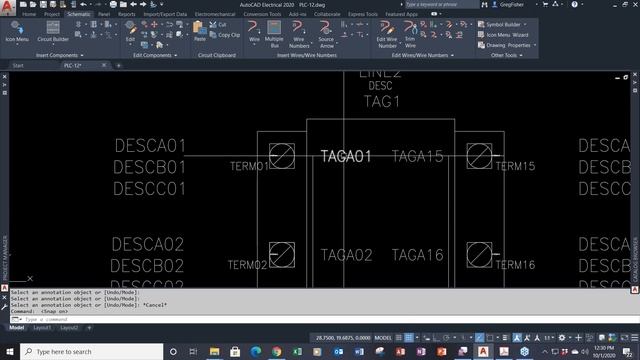The image size is (640, 360).
Task: Switch to the Home ribbon tab
Action: point(29,14)
